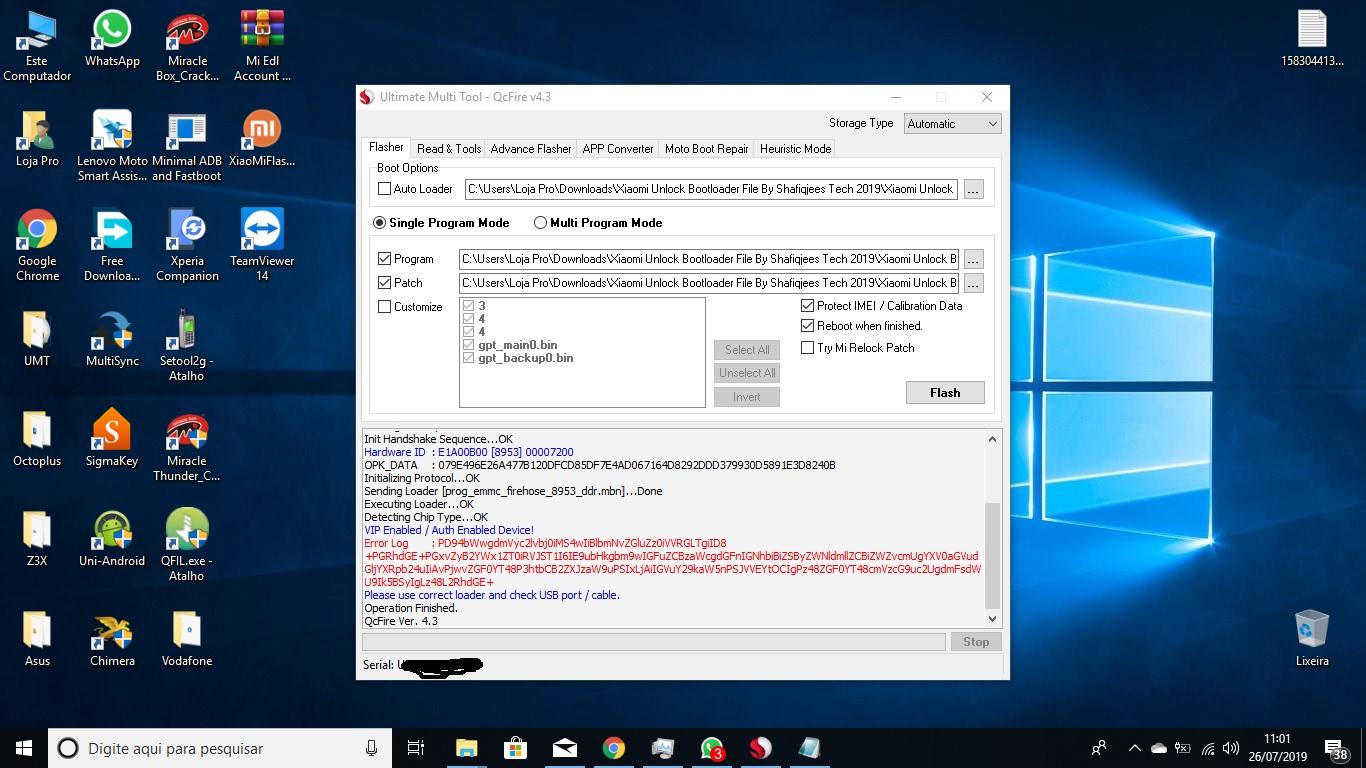Click the log scrollbar up arrow
Image resolution: width=1366 pixels, height=768 pixels.
pos(992,439)
